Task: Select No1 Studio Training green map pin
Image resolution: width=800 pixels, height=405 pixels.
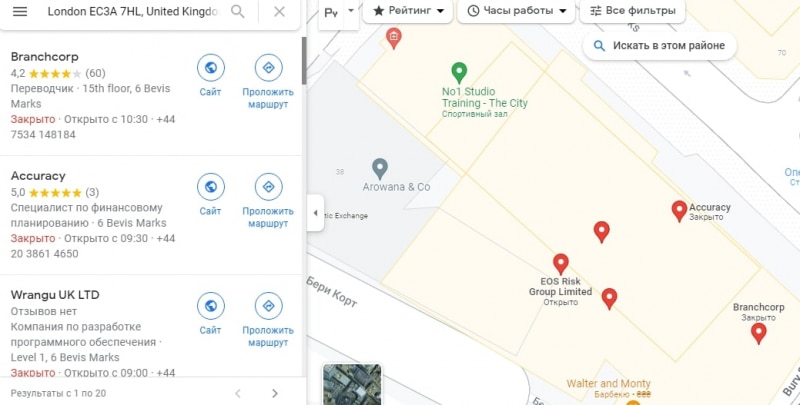Action: coord(459,72)
